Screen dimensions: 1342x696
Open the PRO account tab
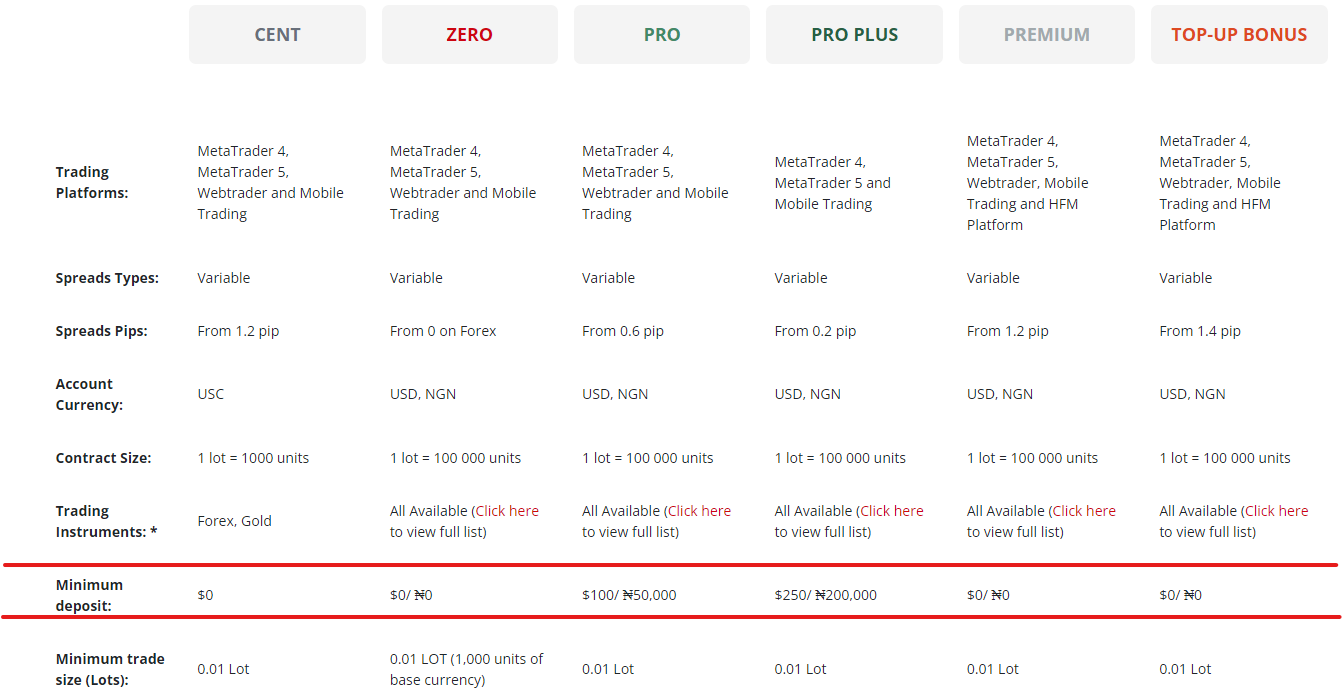661,35
